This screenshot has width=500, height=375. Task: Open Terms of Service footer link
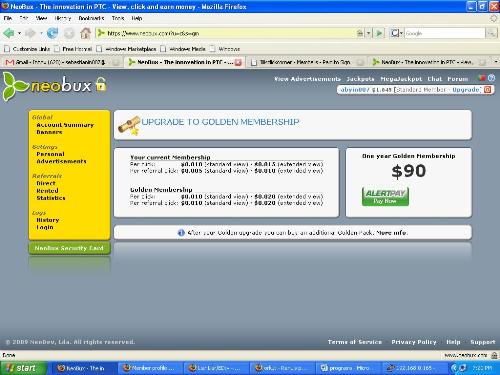click(355, 342)
